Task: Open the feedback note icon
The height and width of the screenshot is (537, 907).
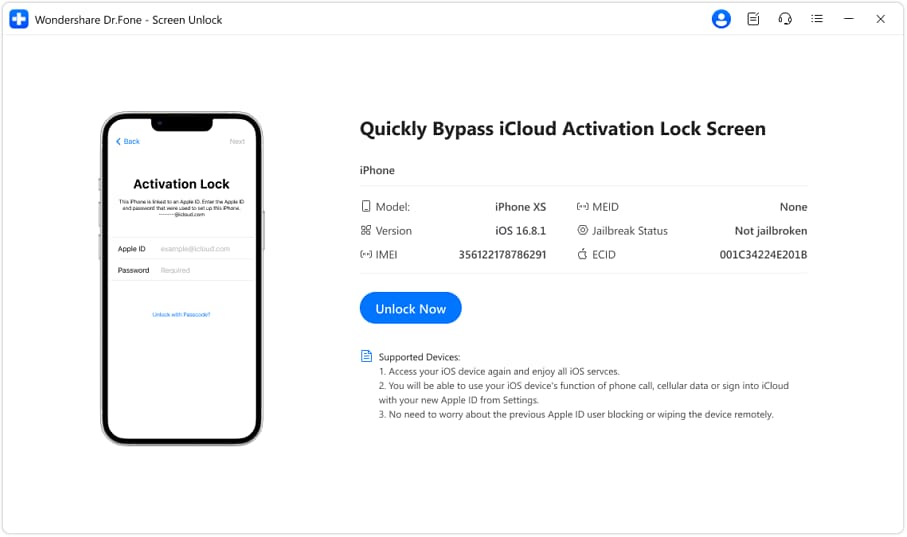Action: pyautogui.click(x=753, y=19)
